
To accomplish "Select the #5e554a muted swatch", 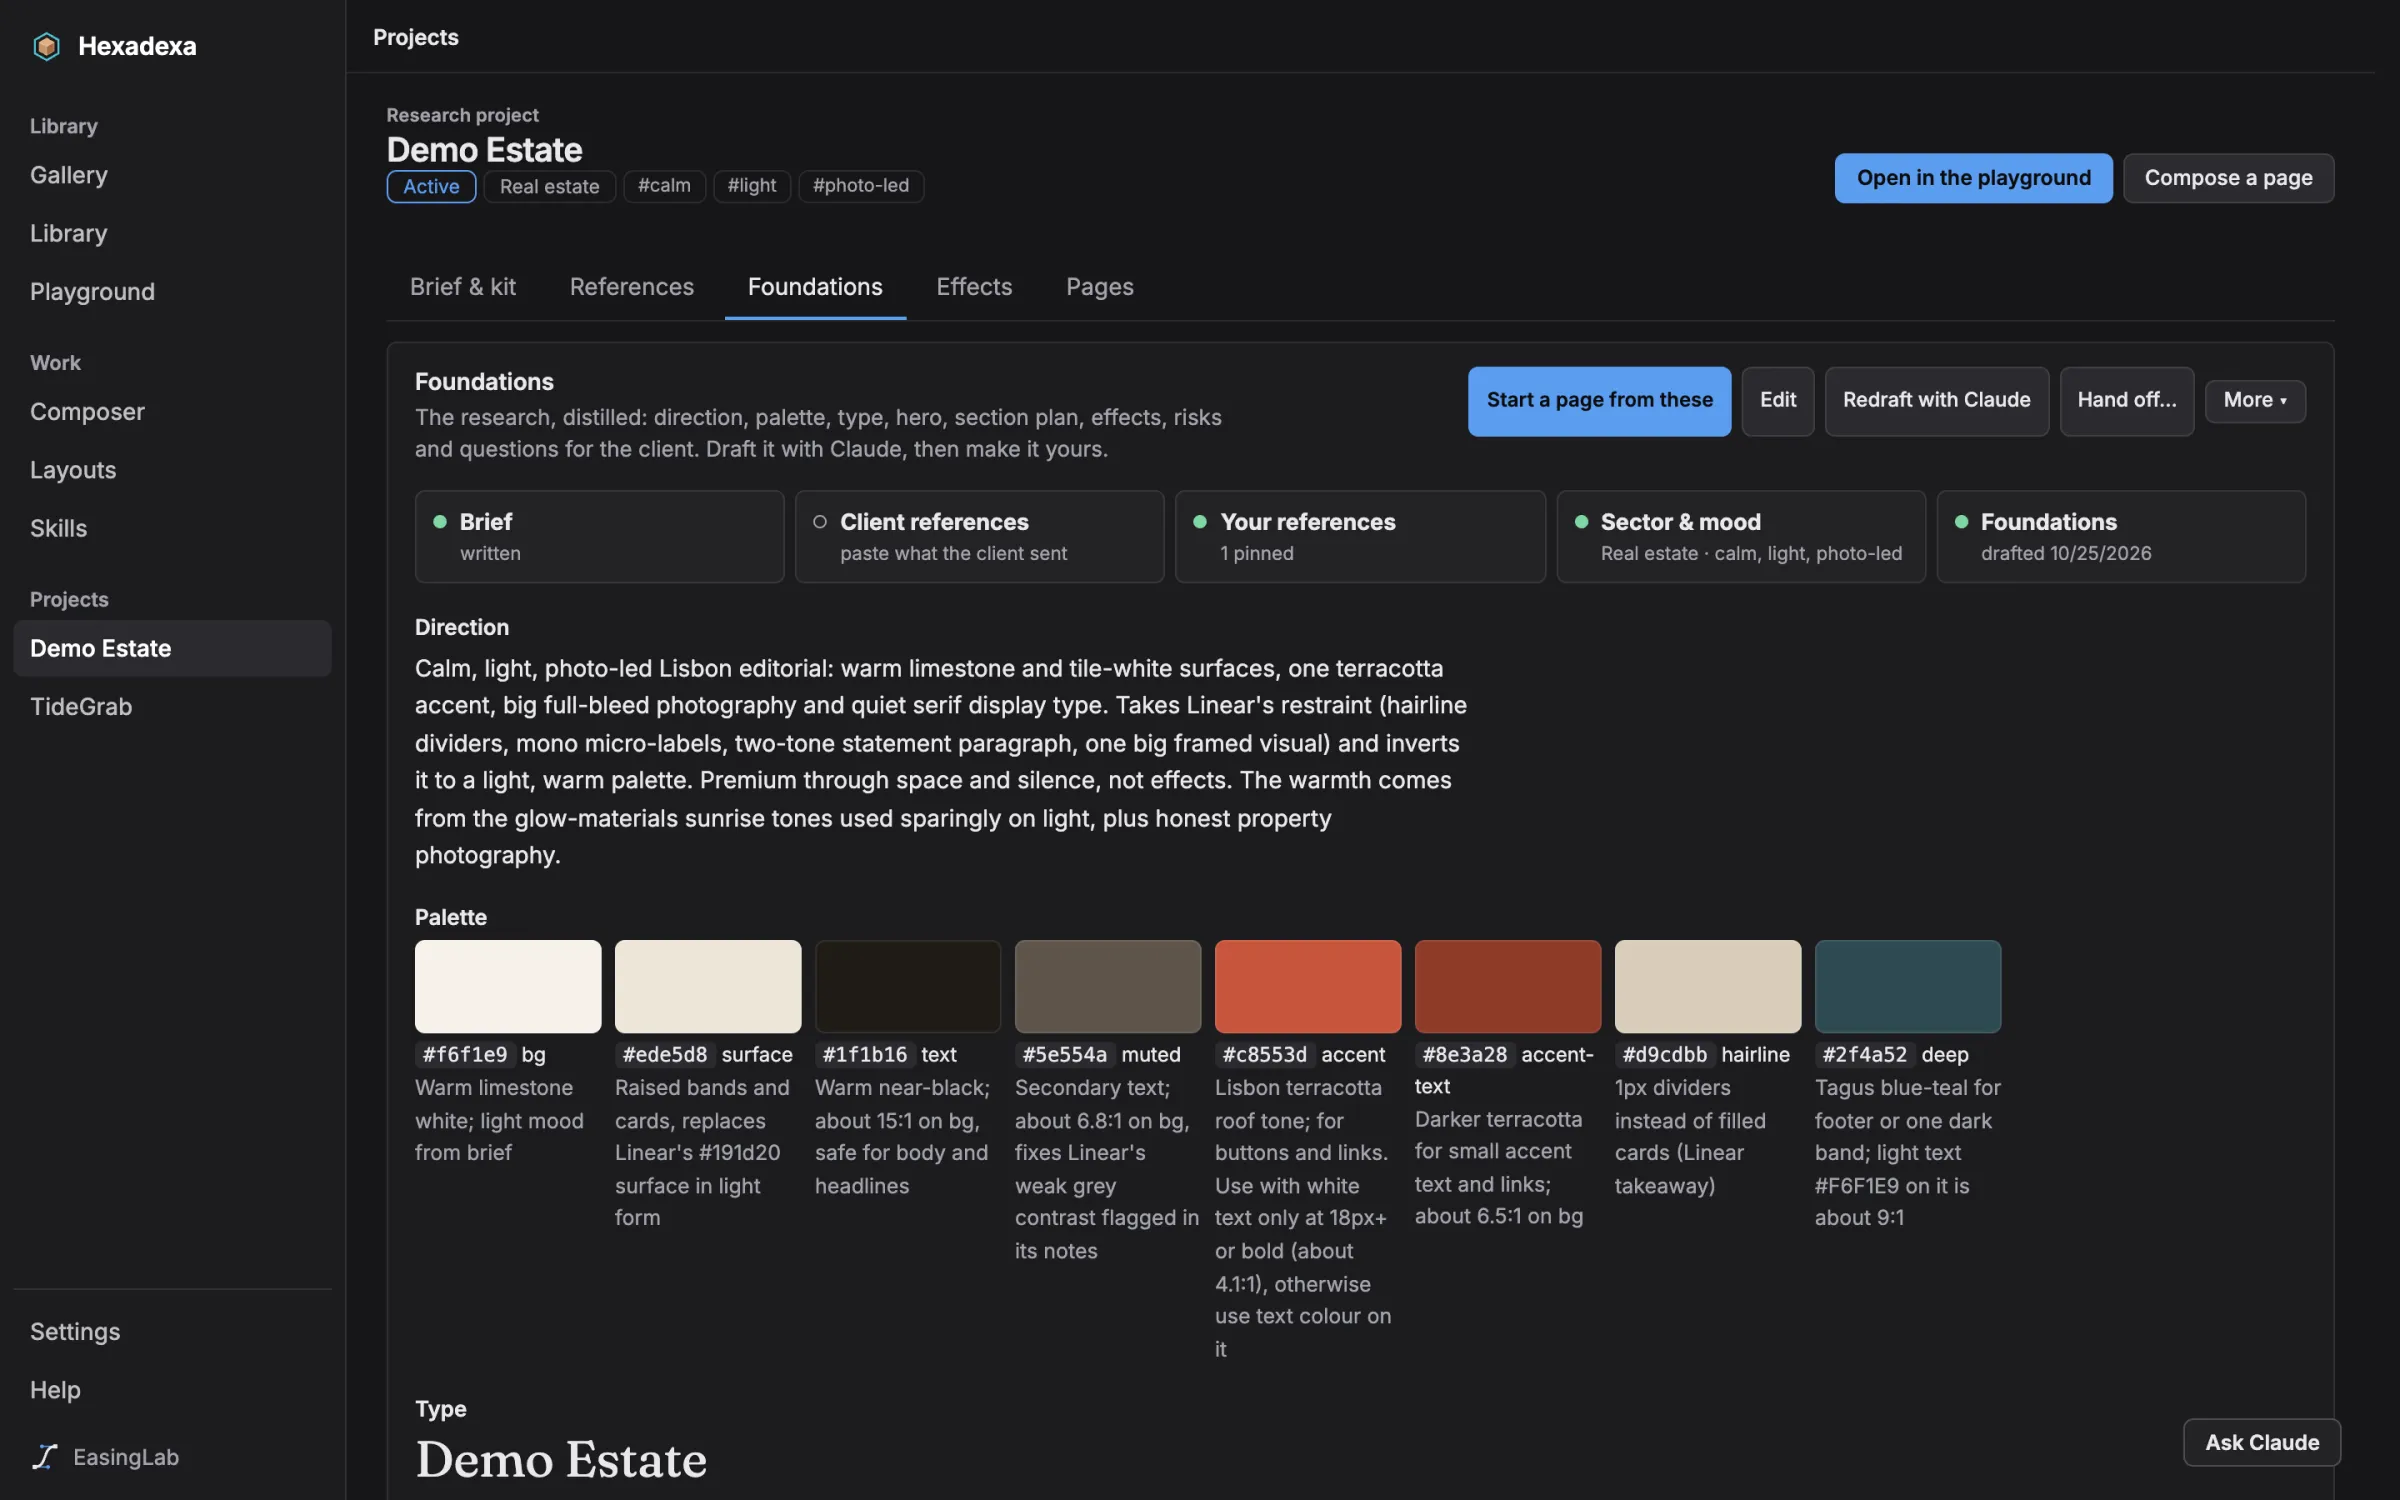I will tap(1108, 986).
